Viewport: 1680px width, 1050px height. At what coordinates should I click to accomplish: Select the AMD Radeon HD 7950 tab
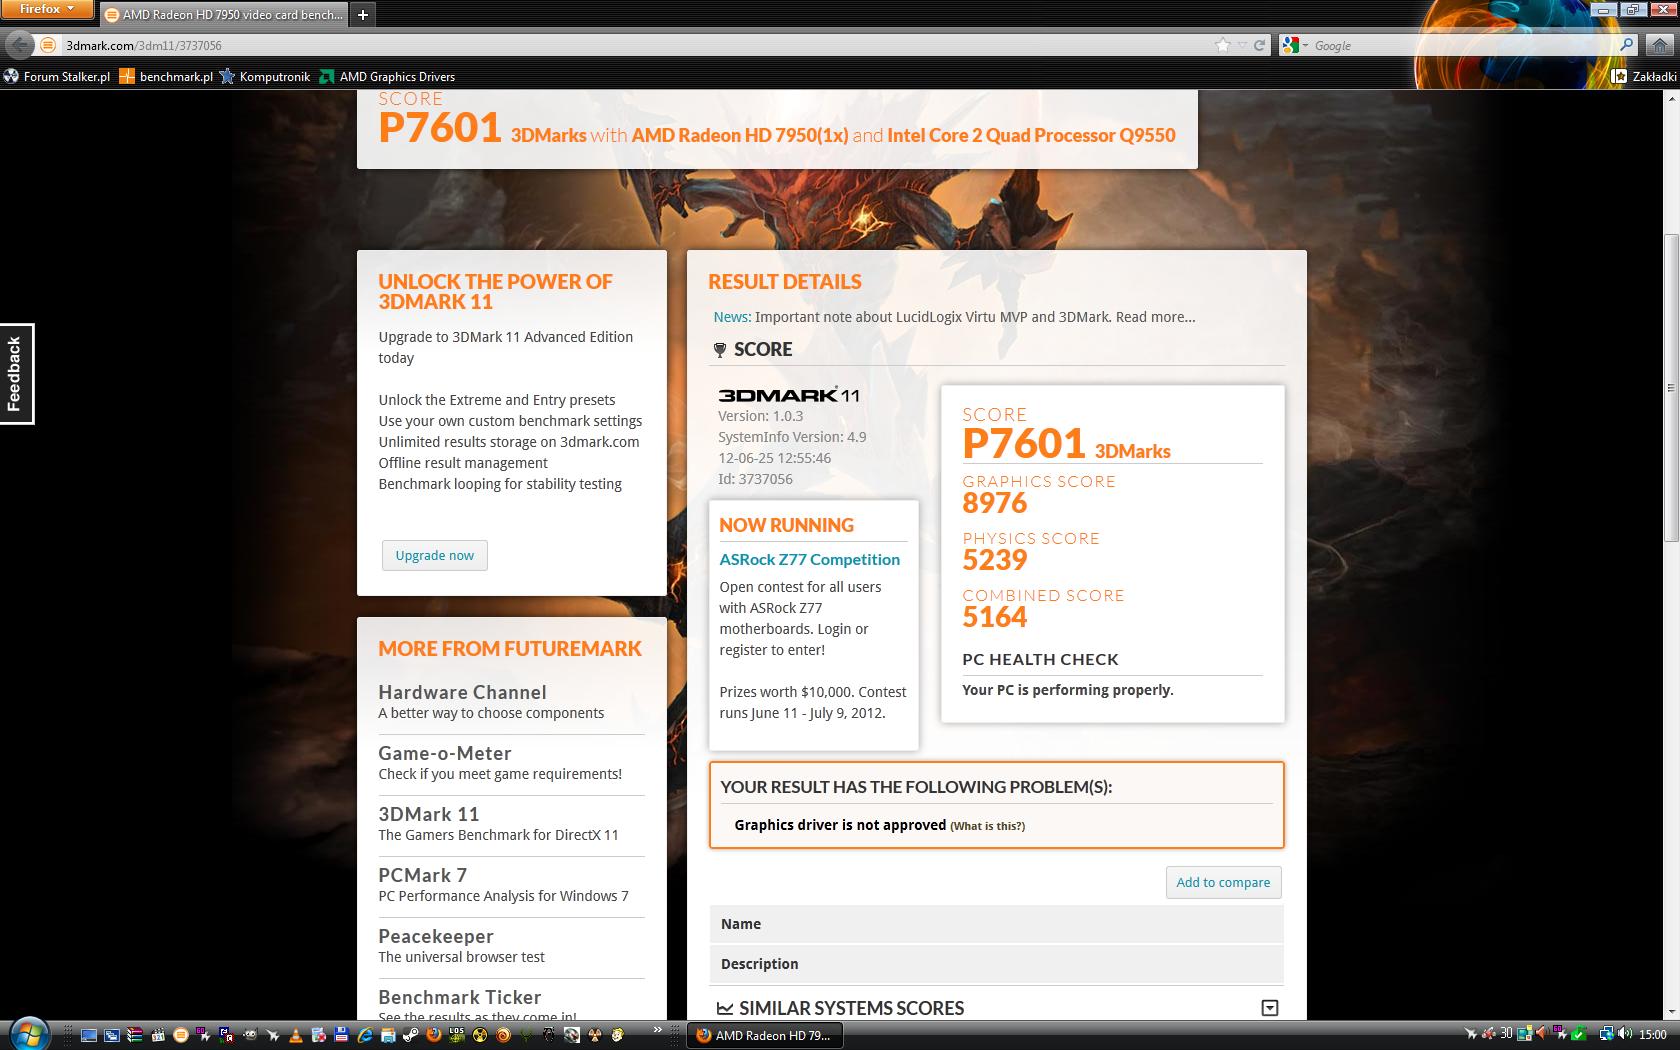[223, 14]
